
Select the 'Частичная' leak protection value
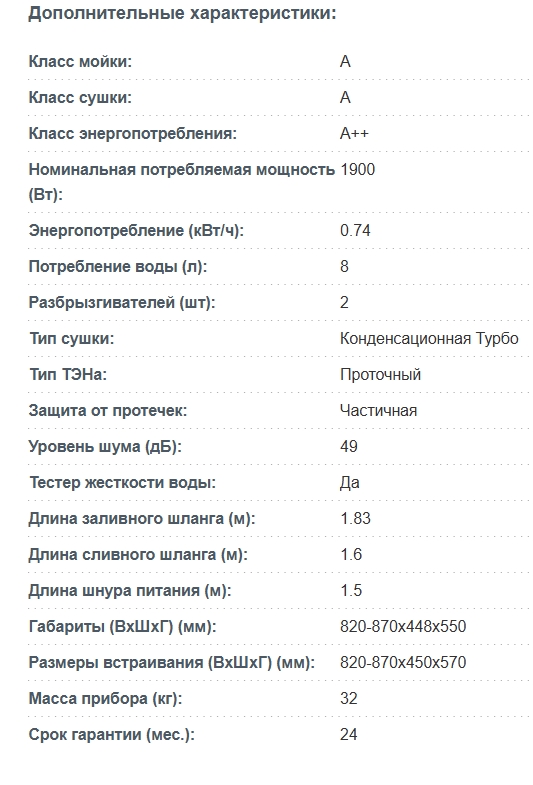378,411
